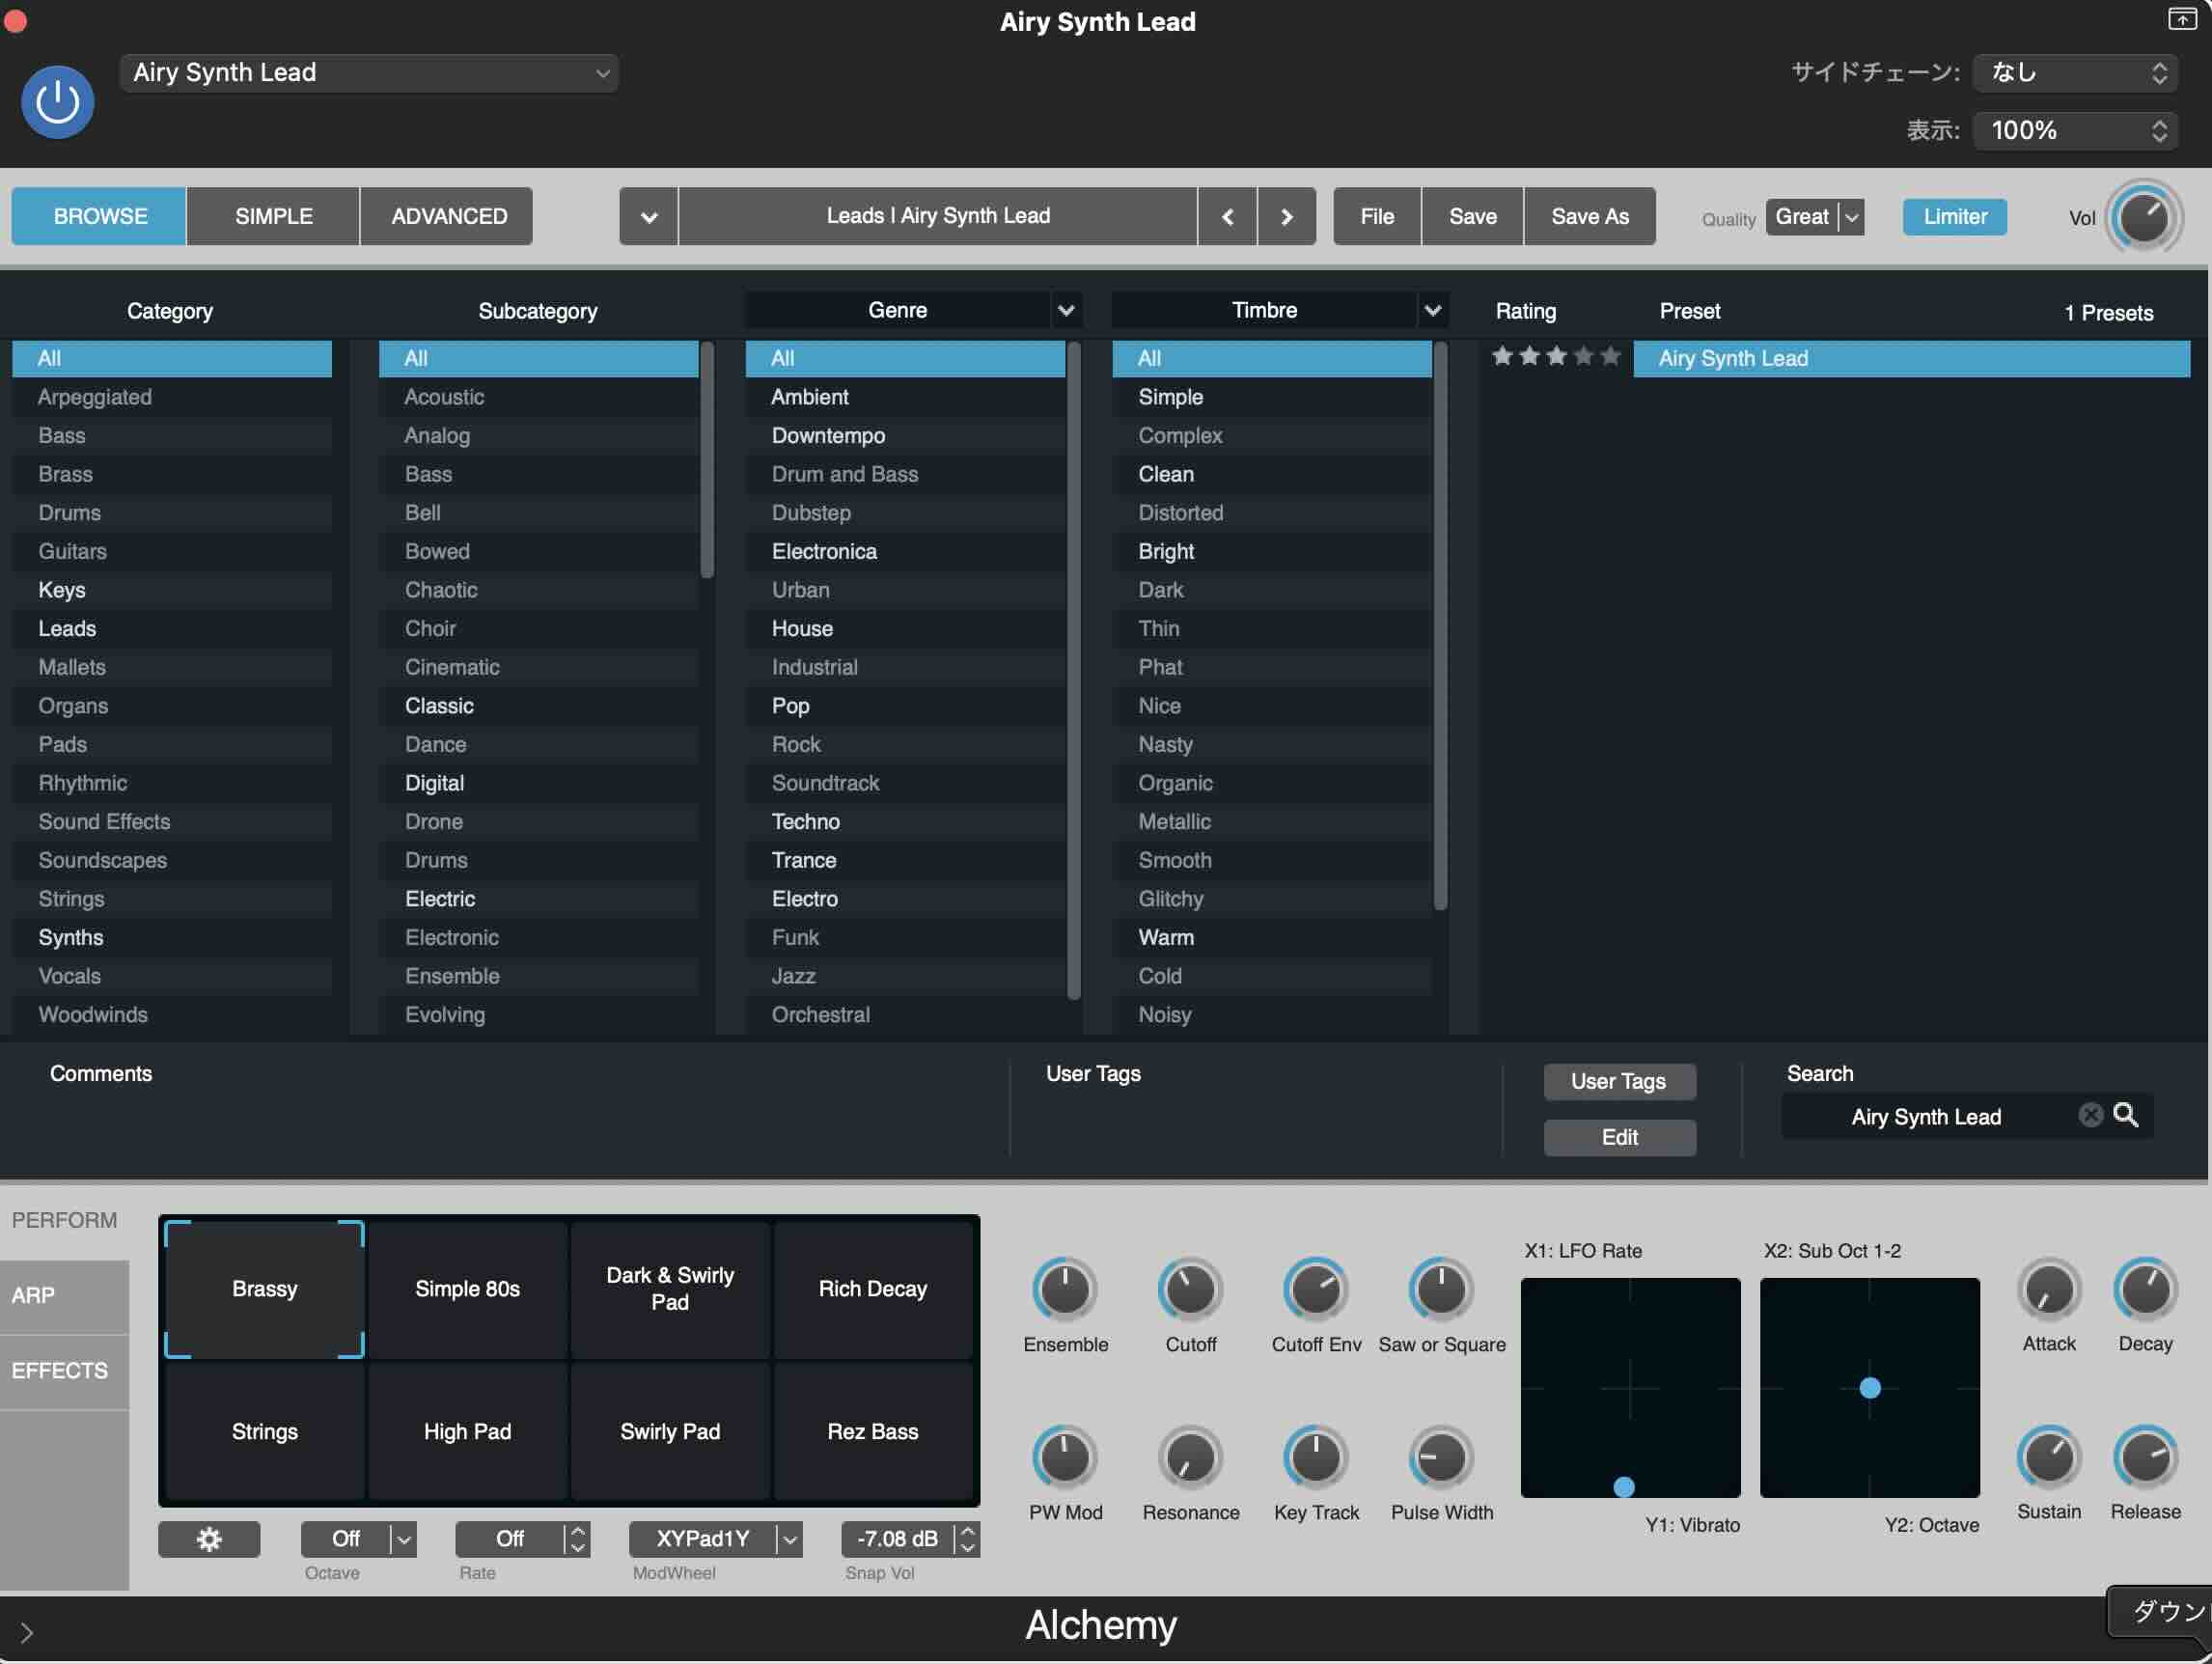This screenshot has height=1664, width=2212.
Task: Click the Save As button
Action: click(x=1589, y=216)
